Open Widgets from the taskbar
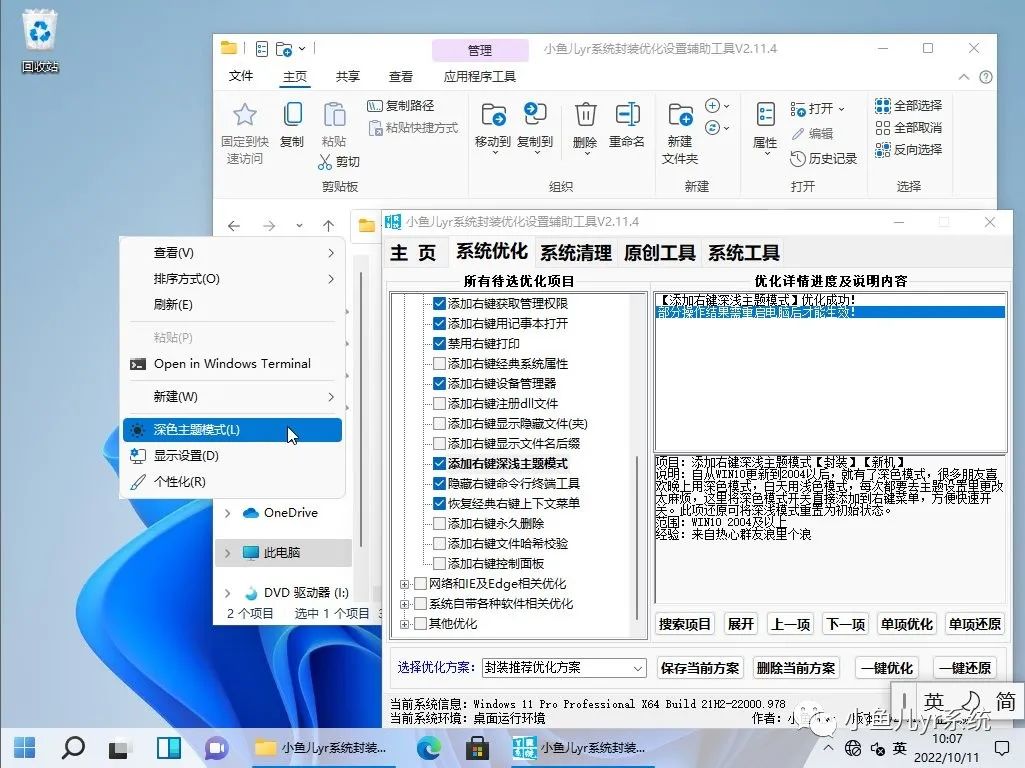The height and width of the screenshot is (768, 1025). pos(168,748)
